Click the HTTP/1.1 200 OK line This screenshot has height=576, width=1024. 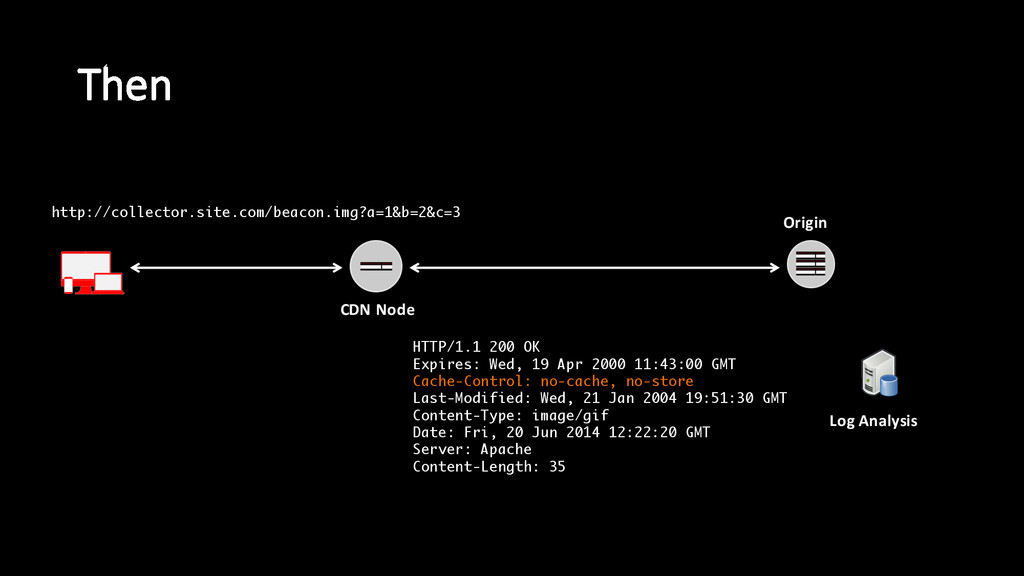pyautogui.click(x=476, y=347)
